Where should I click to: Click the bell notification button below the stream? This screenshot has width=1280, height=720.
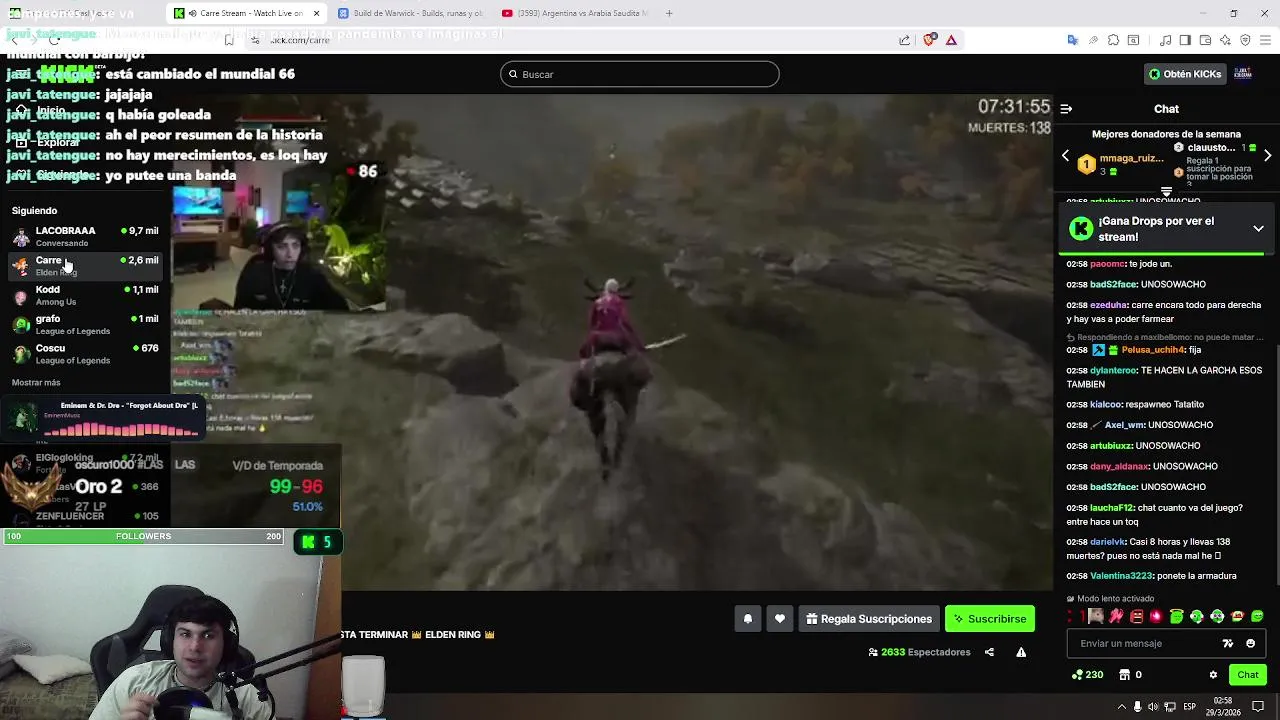[x=748, y=619]
